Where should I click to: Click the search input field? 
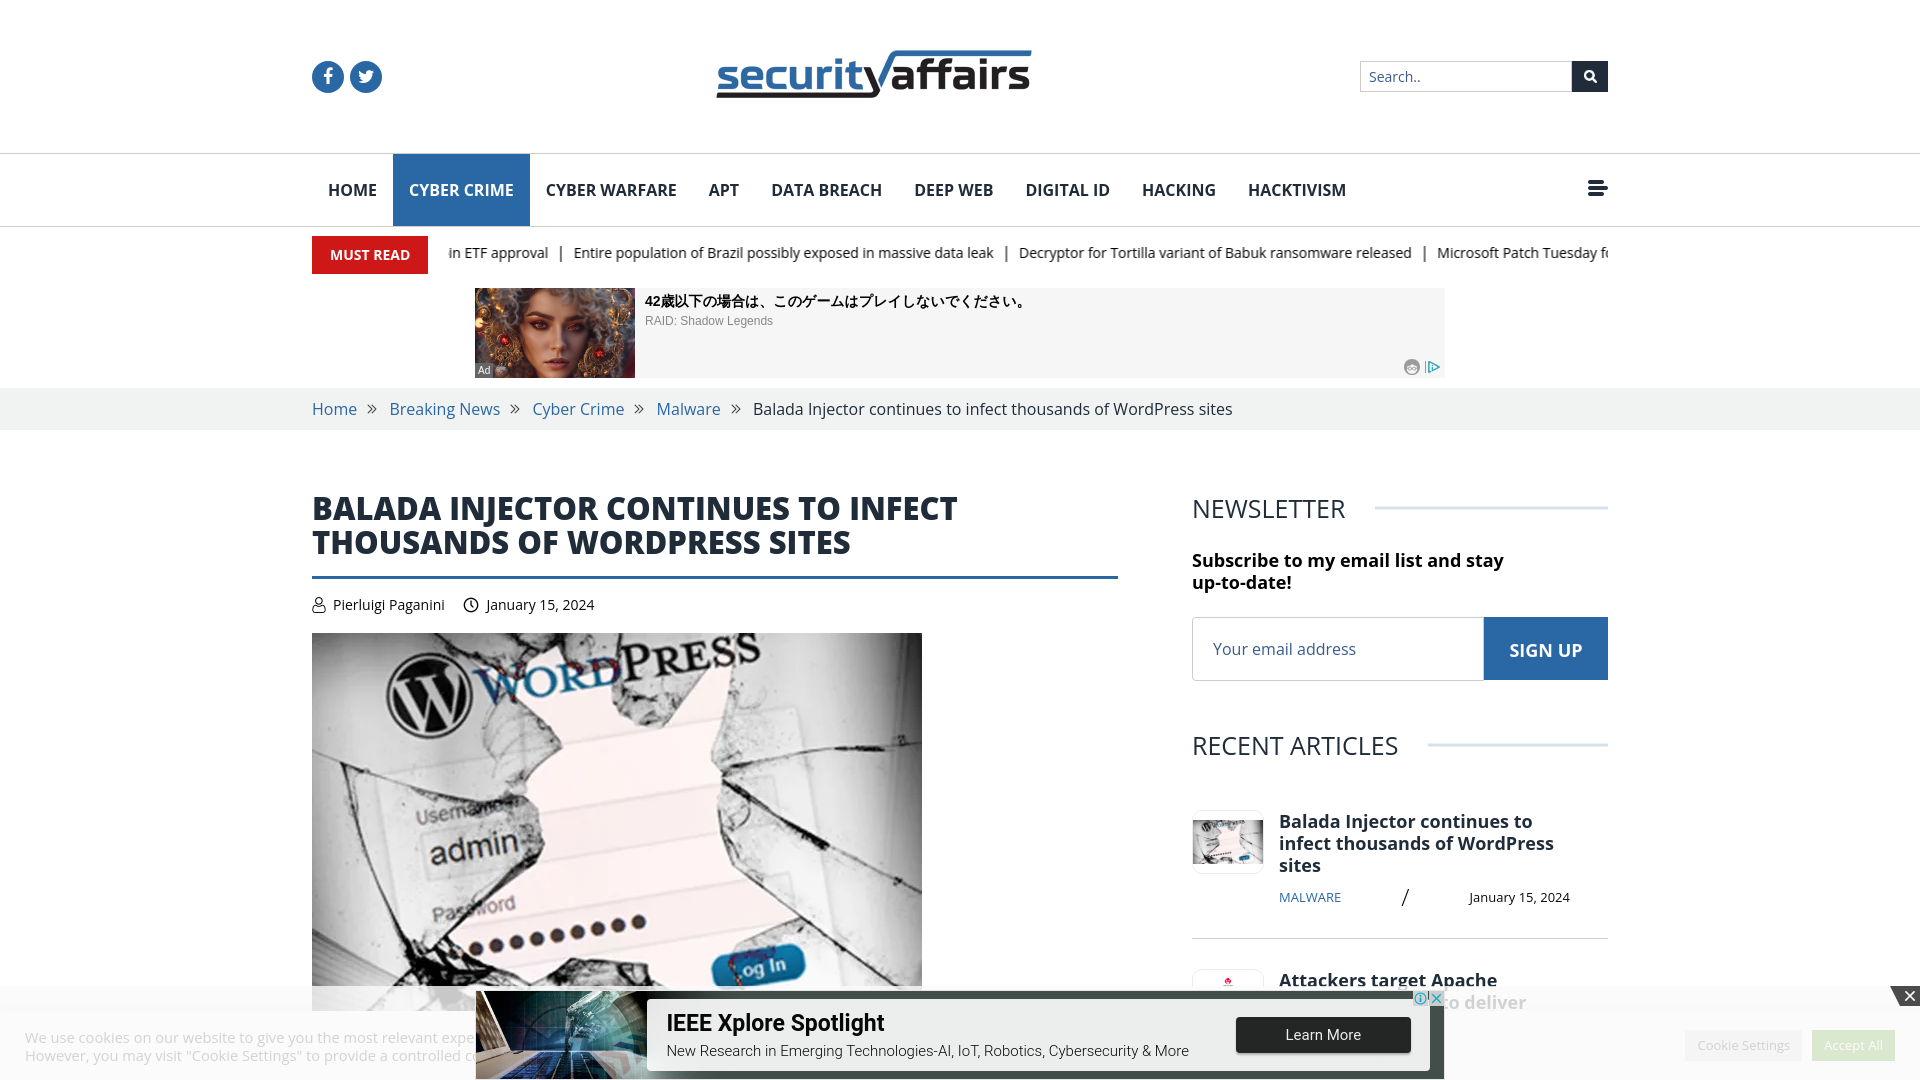coord(1465,75)
